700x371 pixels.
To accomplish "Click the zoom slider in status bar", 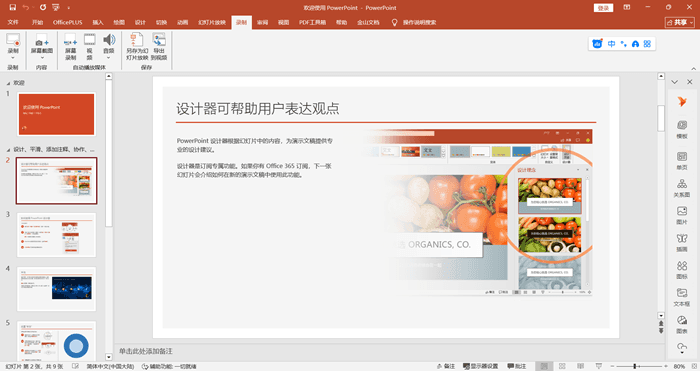I will (x=638, y=366).
